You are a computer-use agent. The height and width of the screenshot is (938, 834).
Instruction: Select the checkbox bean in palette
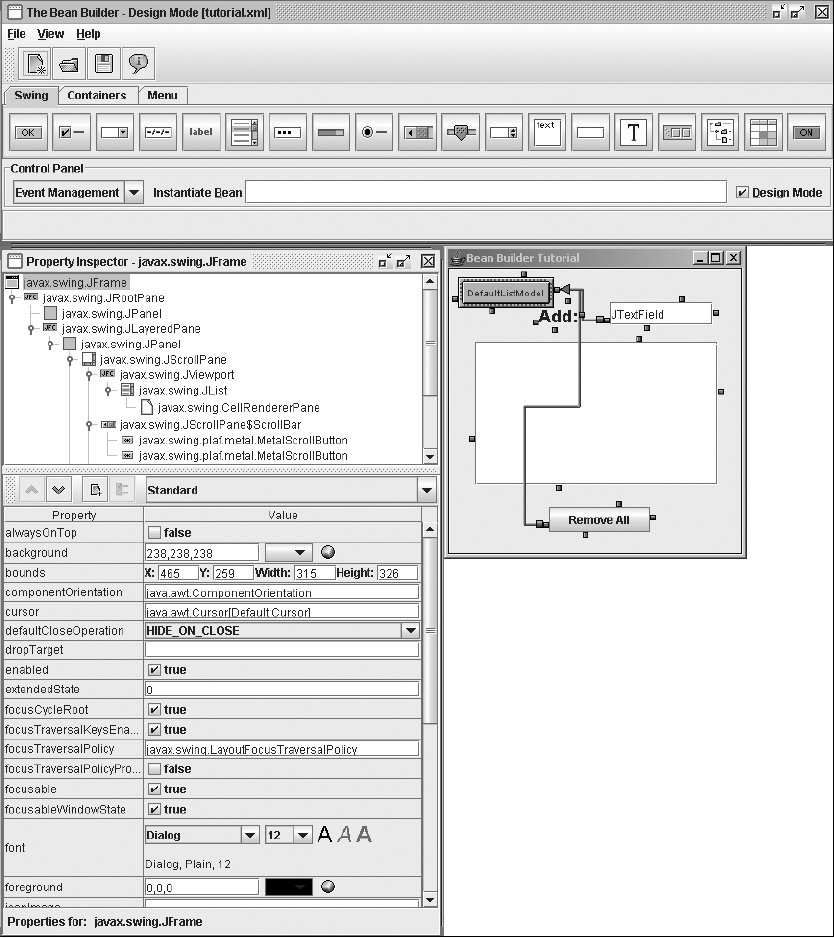(x=72, y=132)
